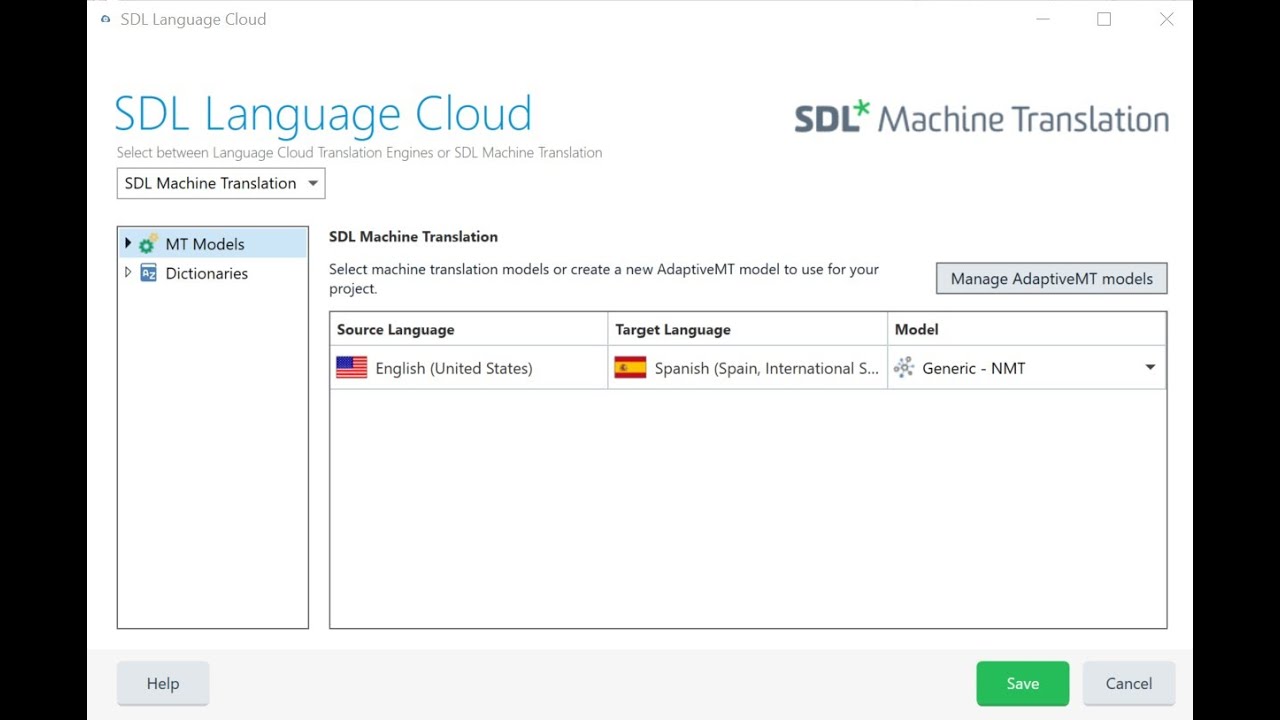
Task: Save the translation settings
Action: 1023,683
